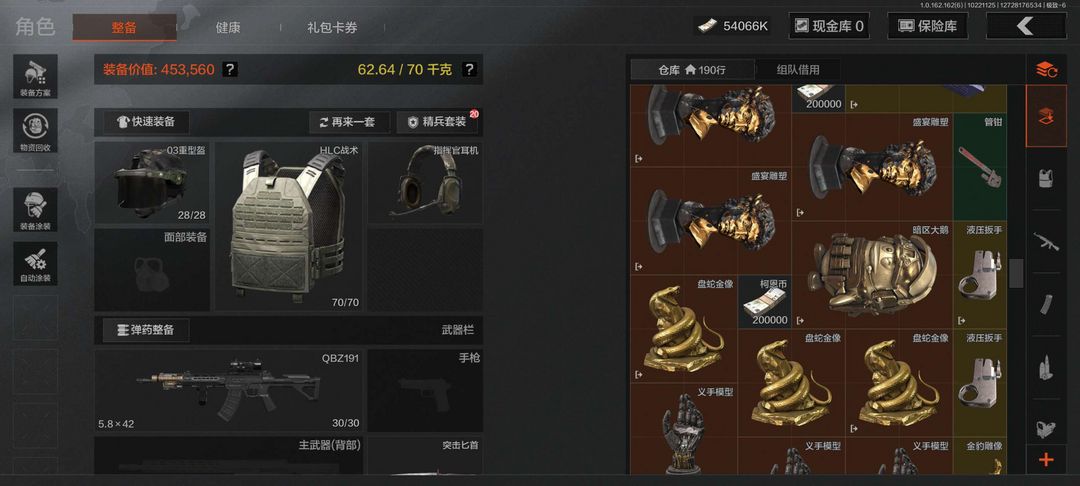Open the 自动涂装 auto-skin icon
The image size is (1080, 486).
(35, 264)
